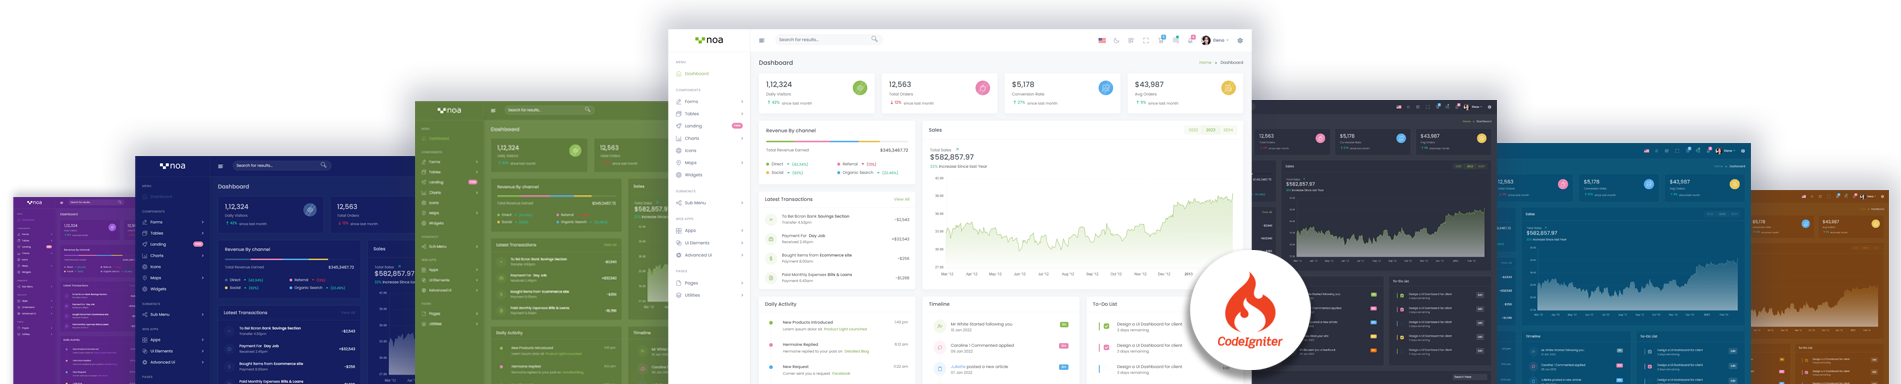The width and height of the screenshot is (1901, 384).
Task: Open Advanced UI in the white dashboard sidebar
Action: click(710, 255)
